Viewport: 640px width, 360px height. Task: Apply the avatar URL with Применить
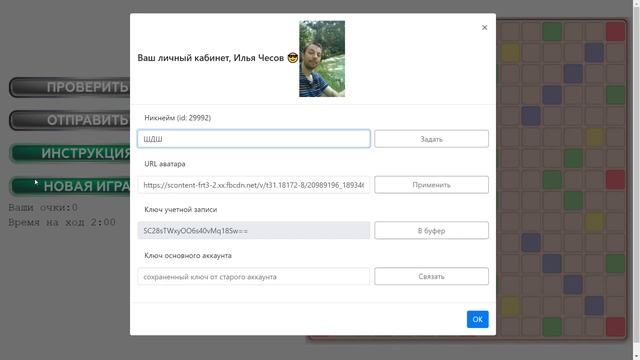point(431,185)
